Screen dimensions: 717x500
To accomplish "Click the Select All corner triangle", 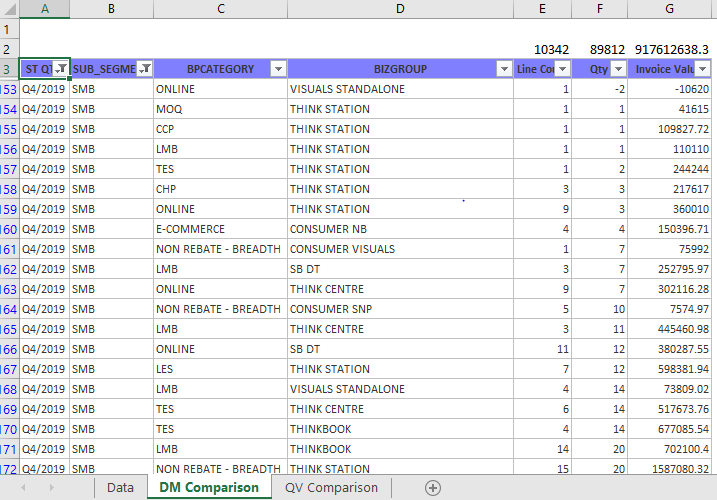I will pyautogui.click(x=9, y=9).
